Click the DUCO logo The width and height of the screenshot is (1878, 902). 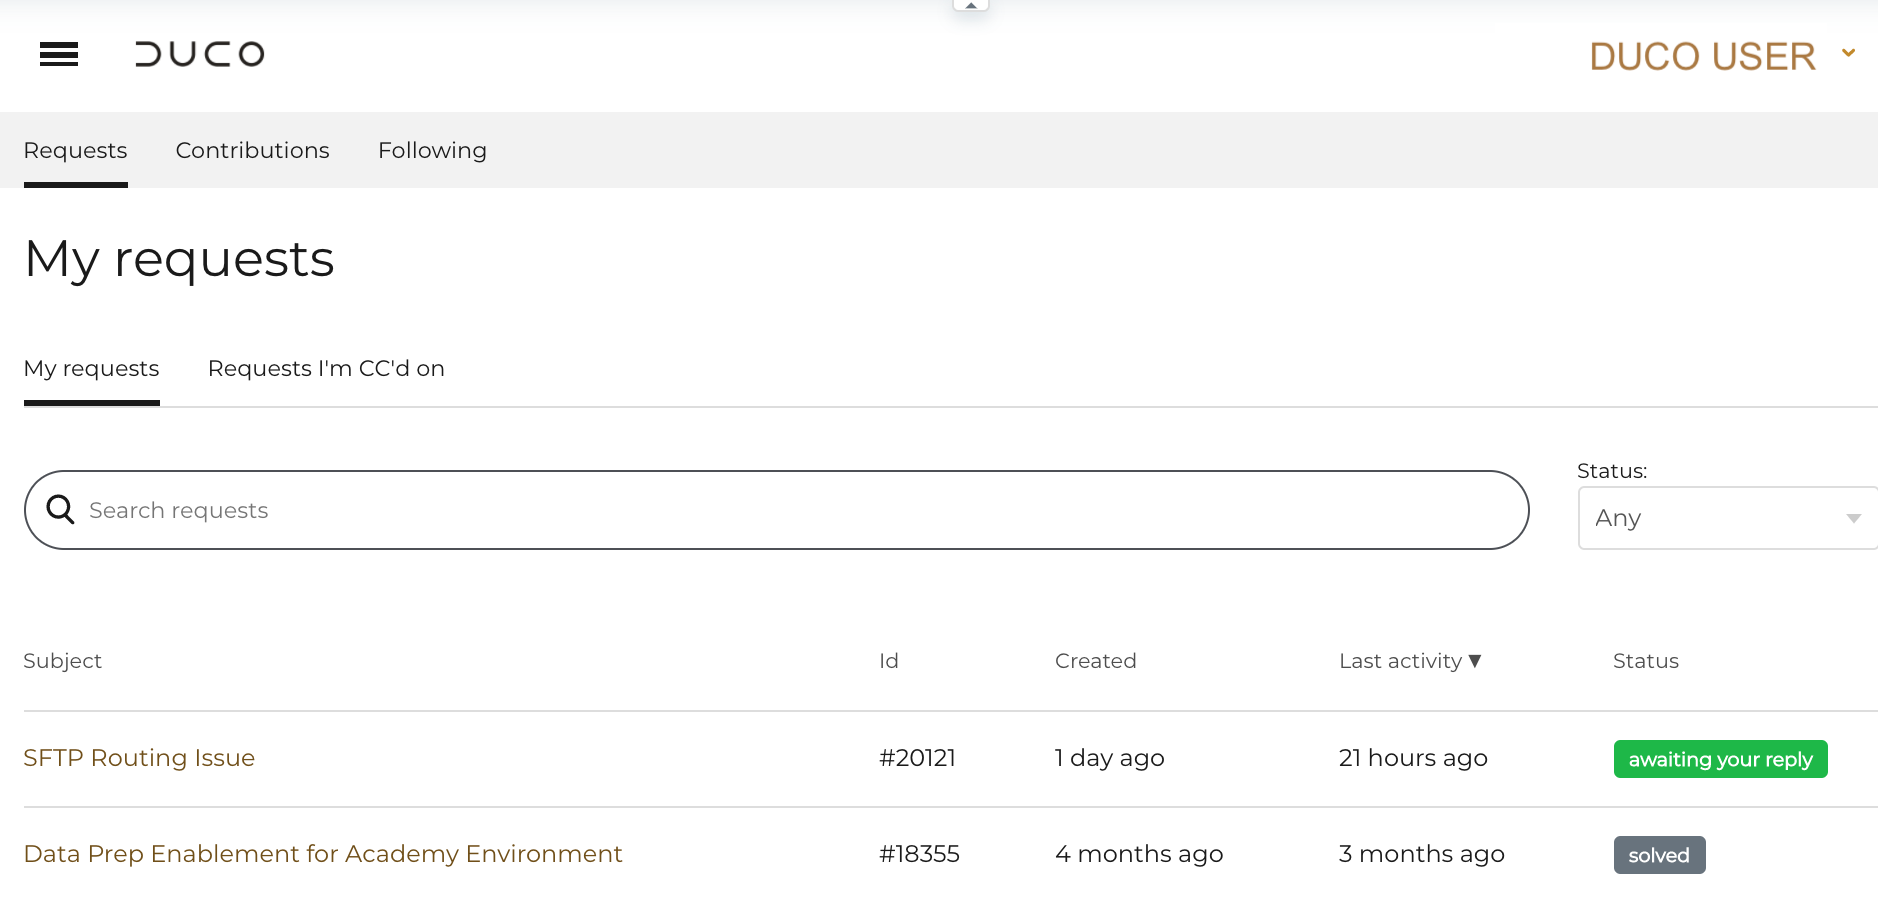tap(200, 54)
